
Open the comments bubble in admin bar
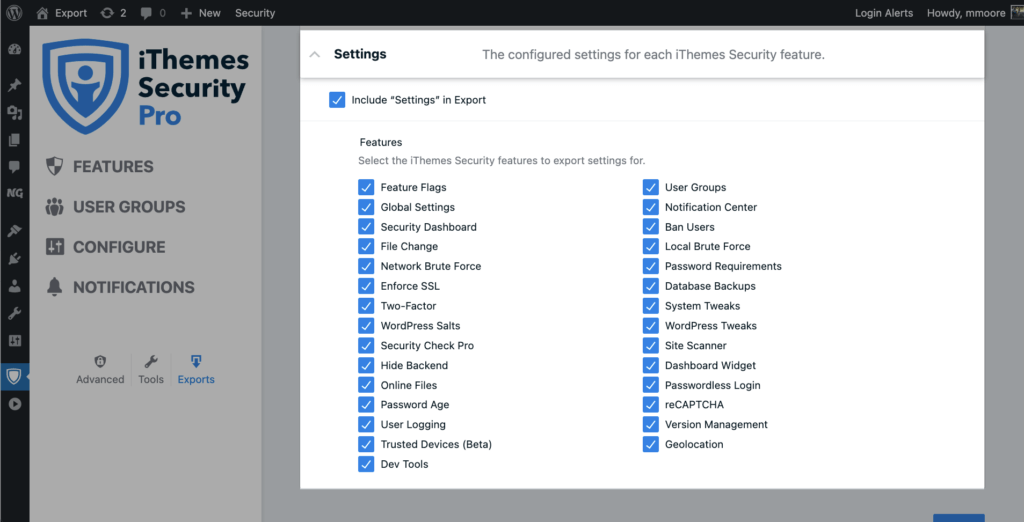[153, 13]
